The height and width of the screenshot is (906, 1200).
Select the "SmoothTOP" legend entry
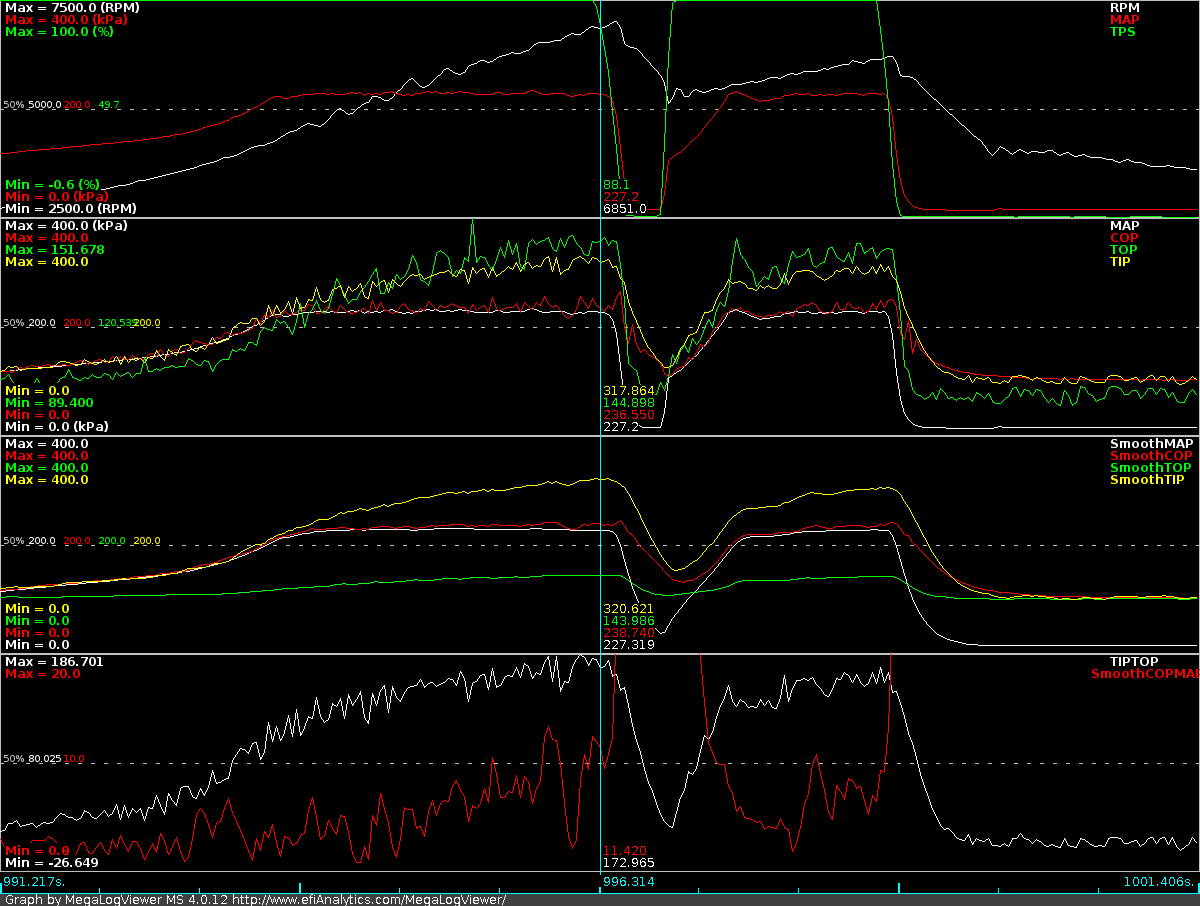[x=1150, y=467]
